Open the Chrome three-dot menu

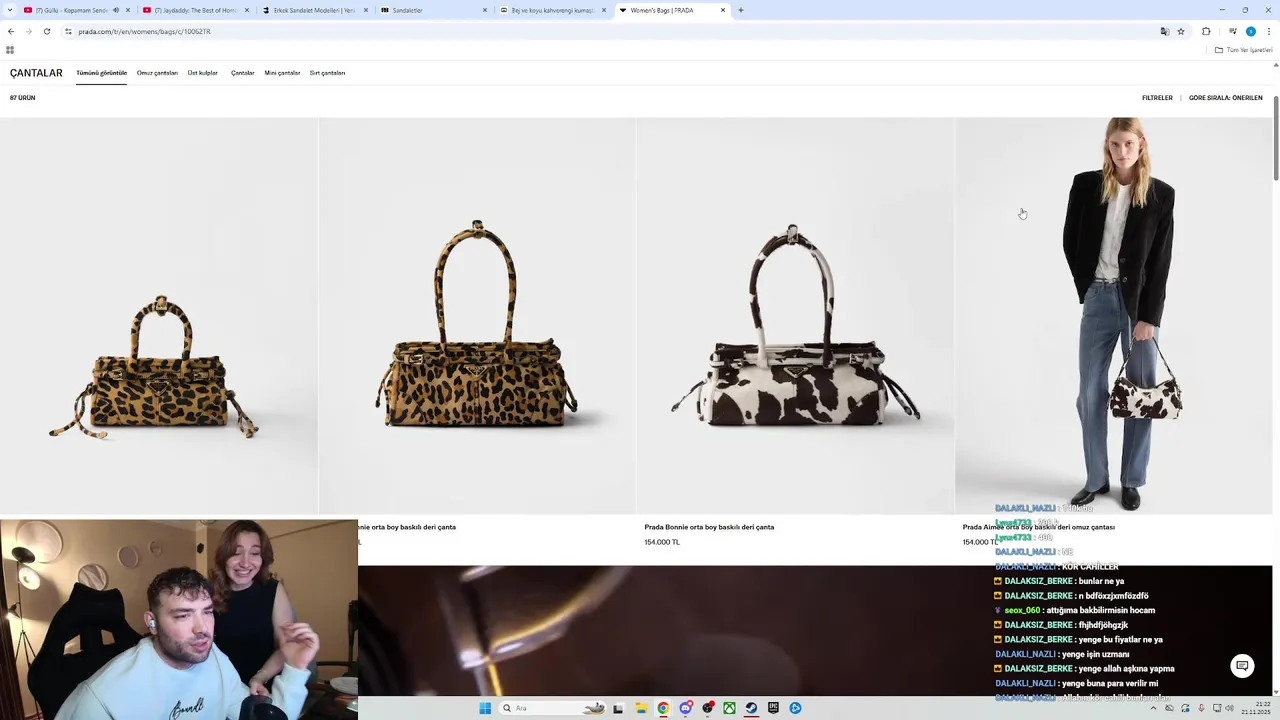click(1268, 31)
